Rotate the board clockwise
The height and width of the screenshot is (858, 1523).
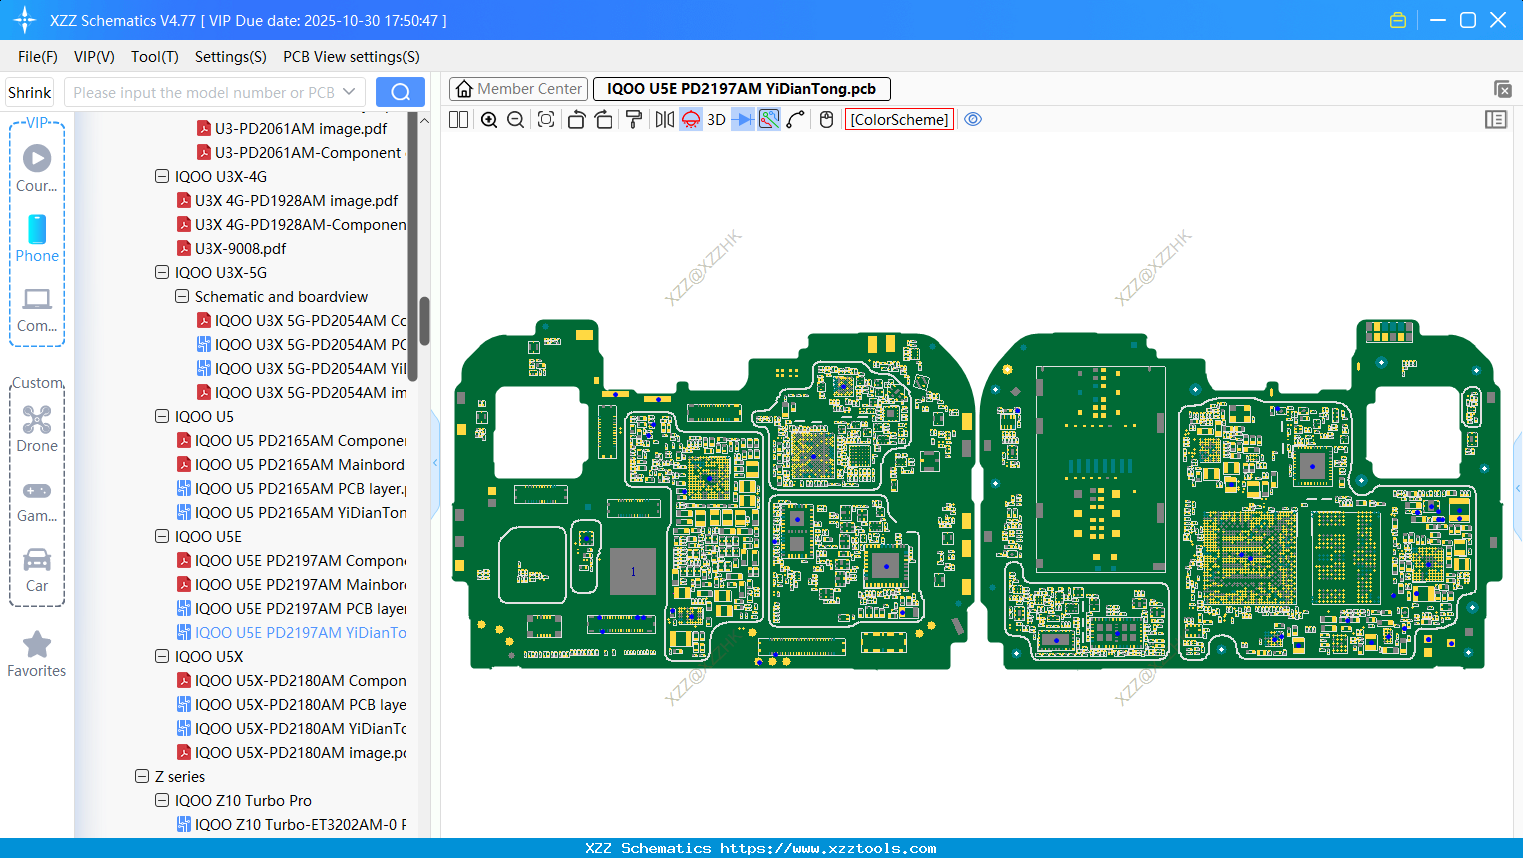click(x=603, y=119)
